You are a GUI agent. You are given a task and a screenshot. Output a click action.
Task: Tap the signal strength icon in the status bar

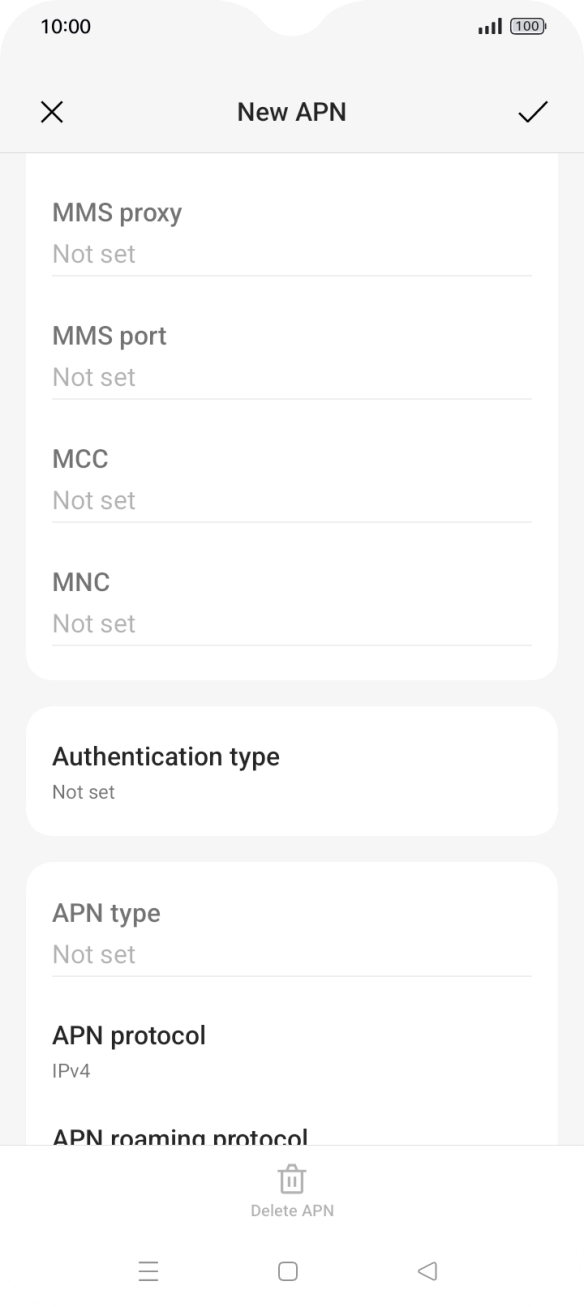coord(490,27)
